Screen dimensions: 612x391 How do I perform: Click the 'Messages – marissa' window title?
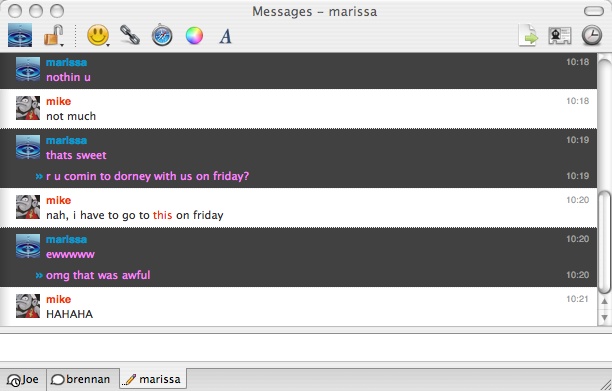pyautogui.click(x=314, y=11)
